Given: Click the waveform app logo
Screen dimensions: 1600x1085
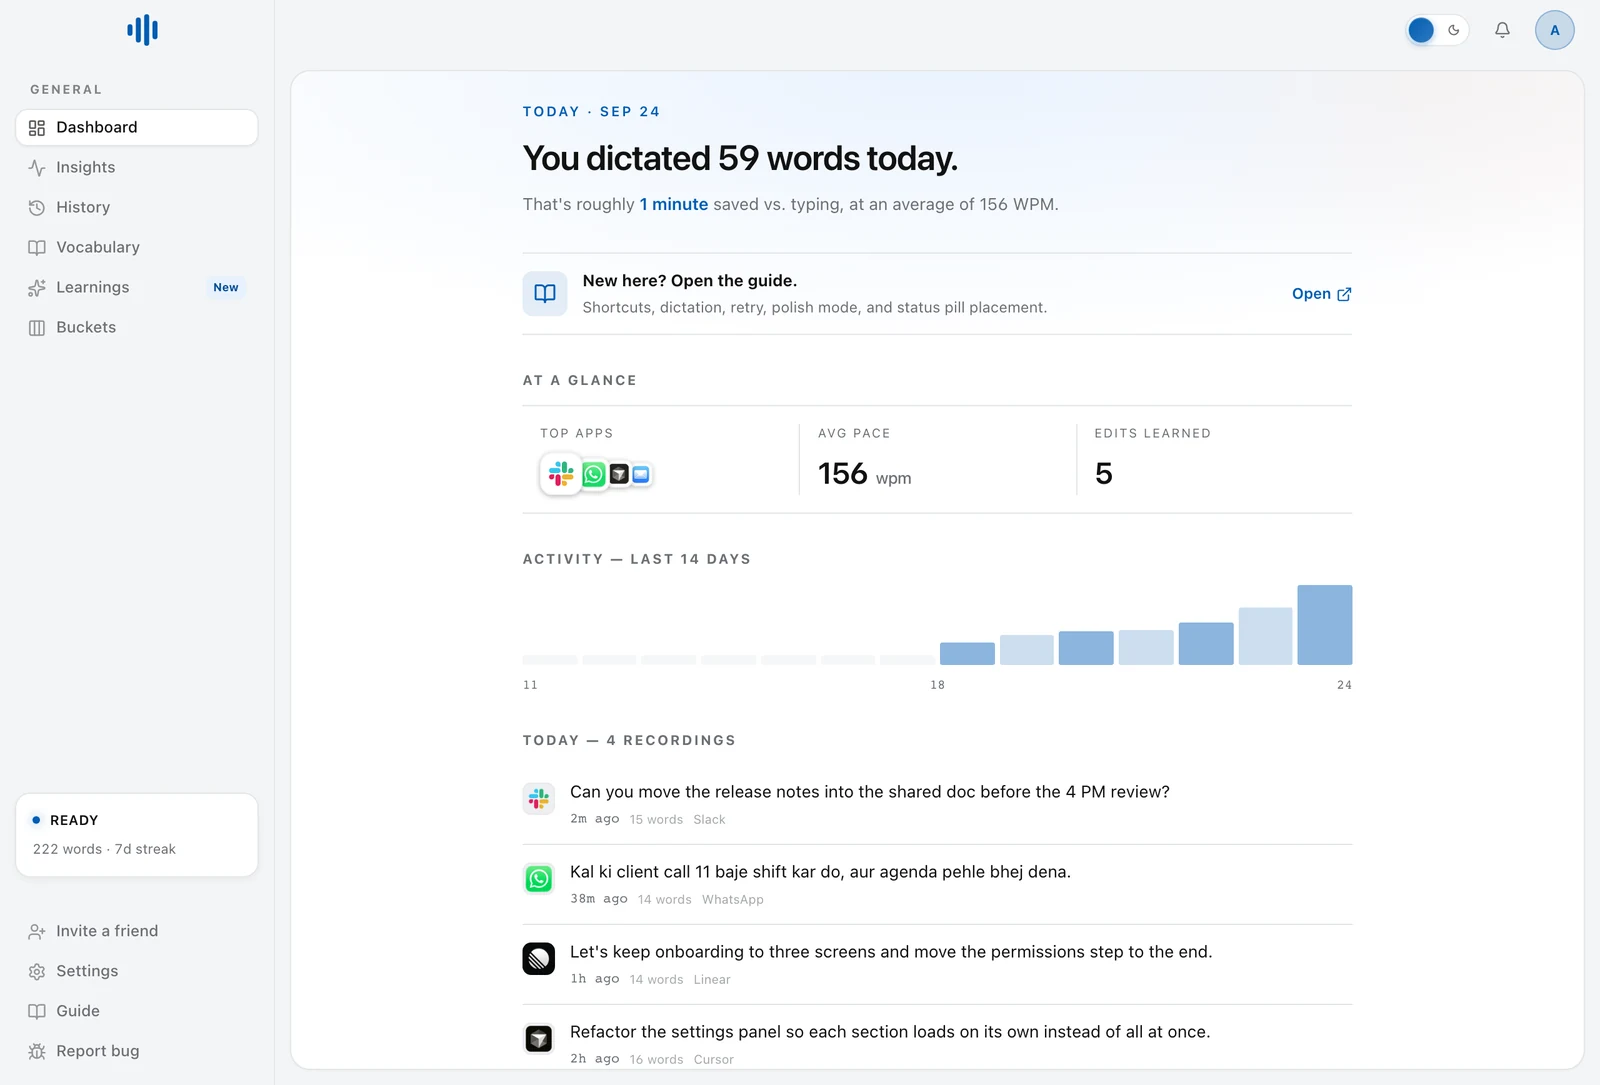Looking at the screenshot, I should [143, 30].
